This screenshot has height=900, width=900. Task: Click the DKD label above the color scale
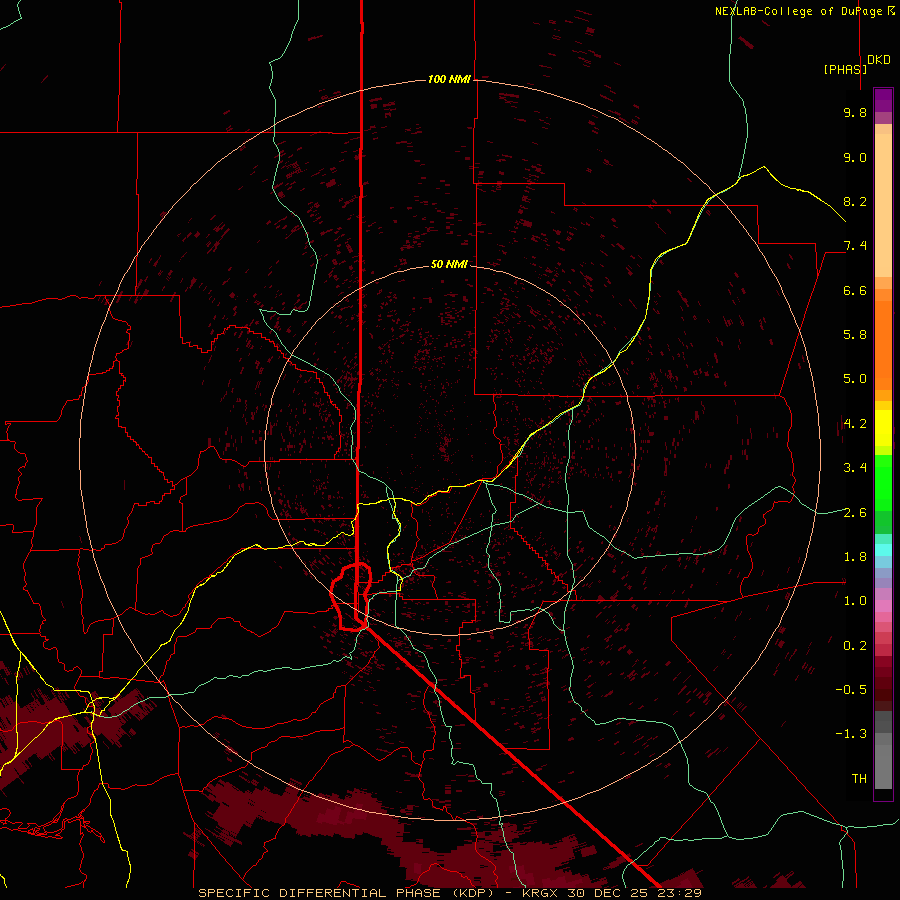pyautogui.click(x=878, y=60)
